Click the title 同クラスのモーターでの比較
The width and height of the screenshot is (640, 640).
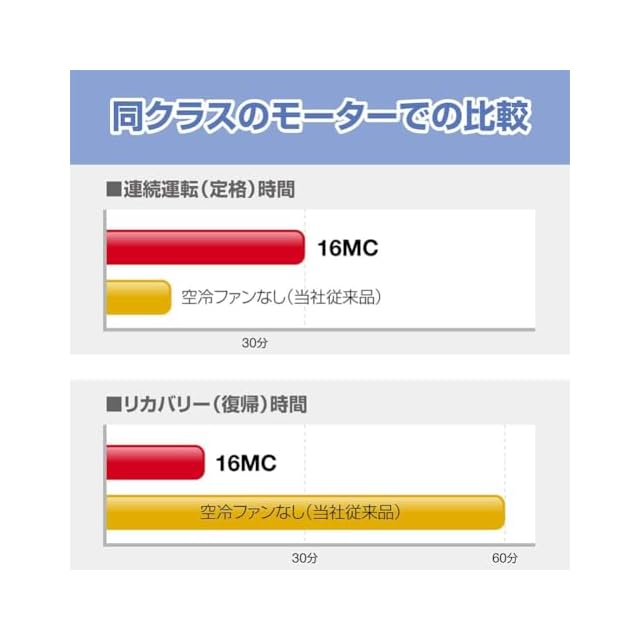tap(319, 117)
